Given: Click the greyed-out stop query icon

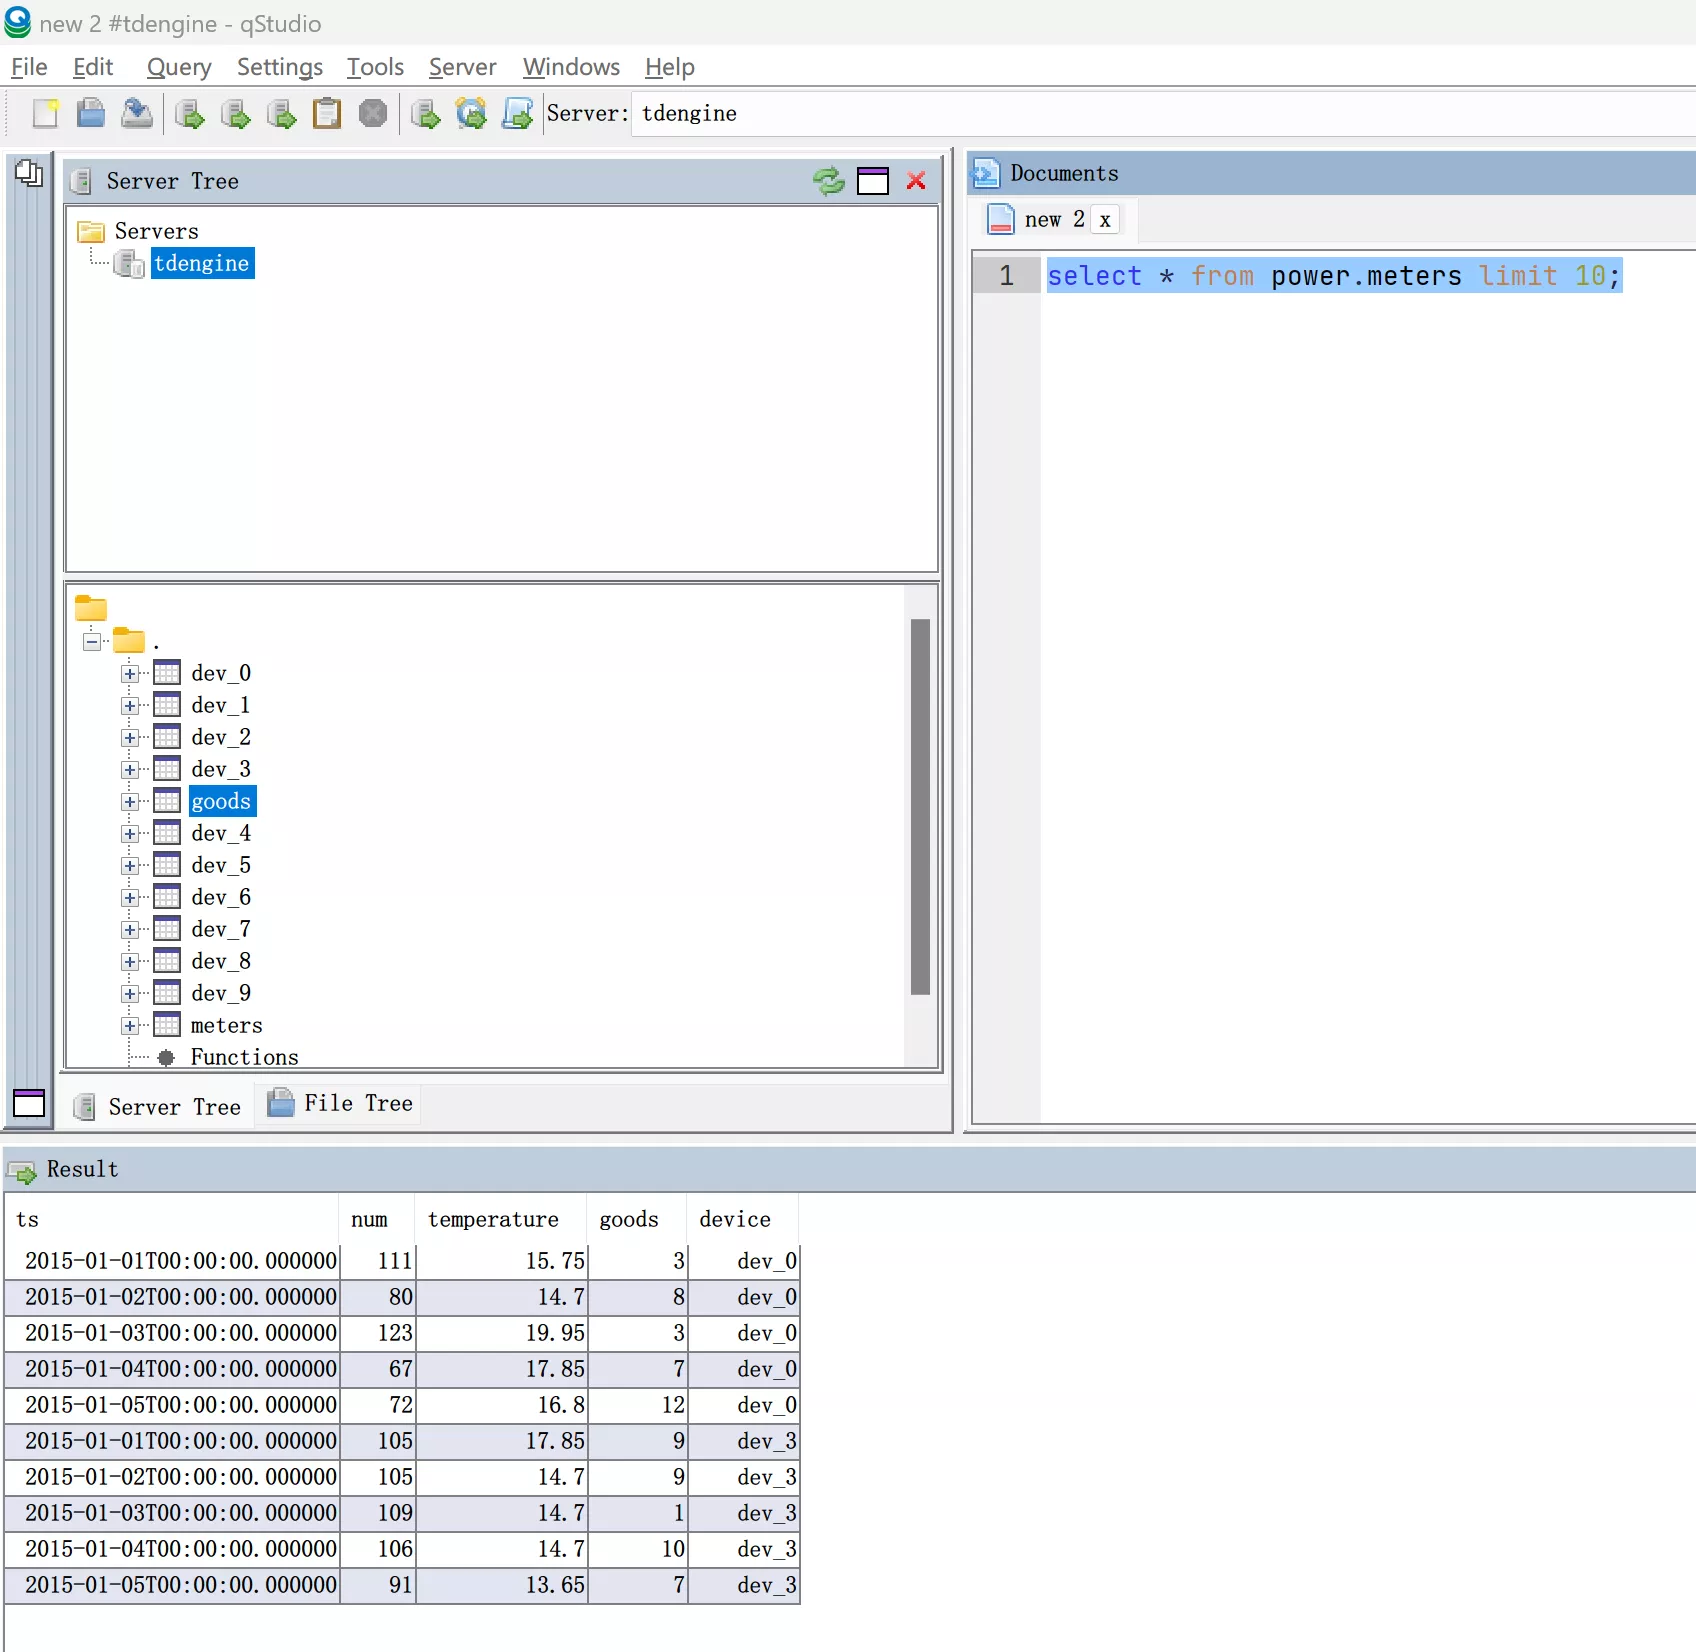Looking at the screenshot, I should pyautogui.click(x=372, y=113).
